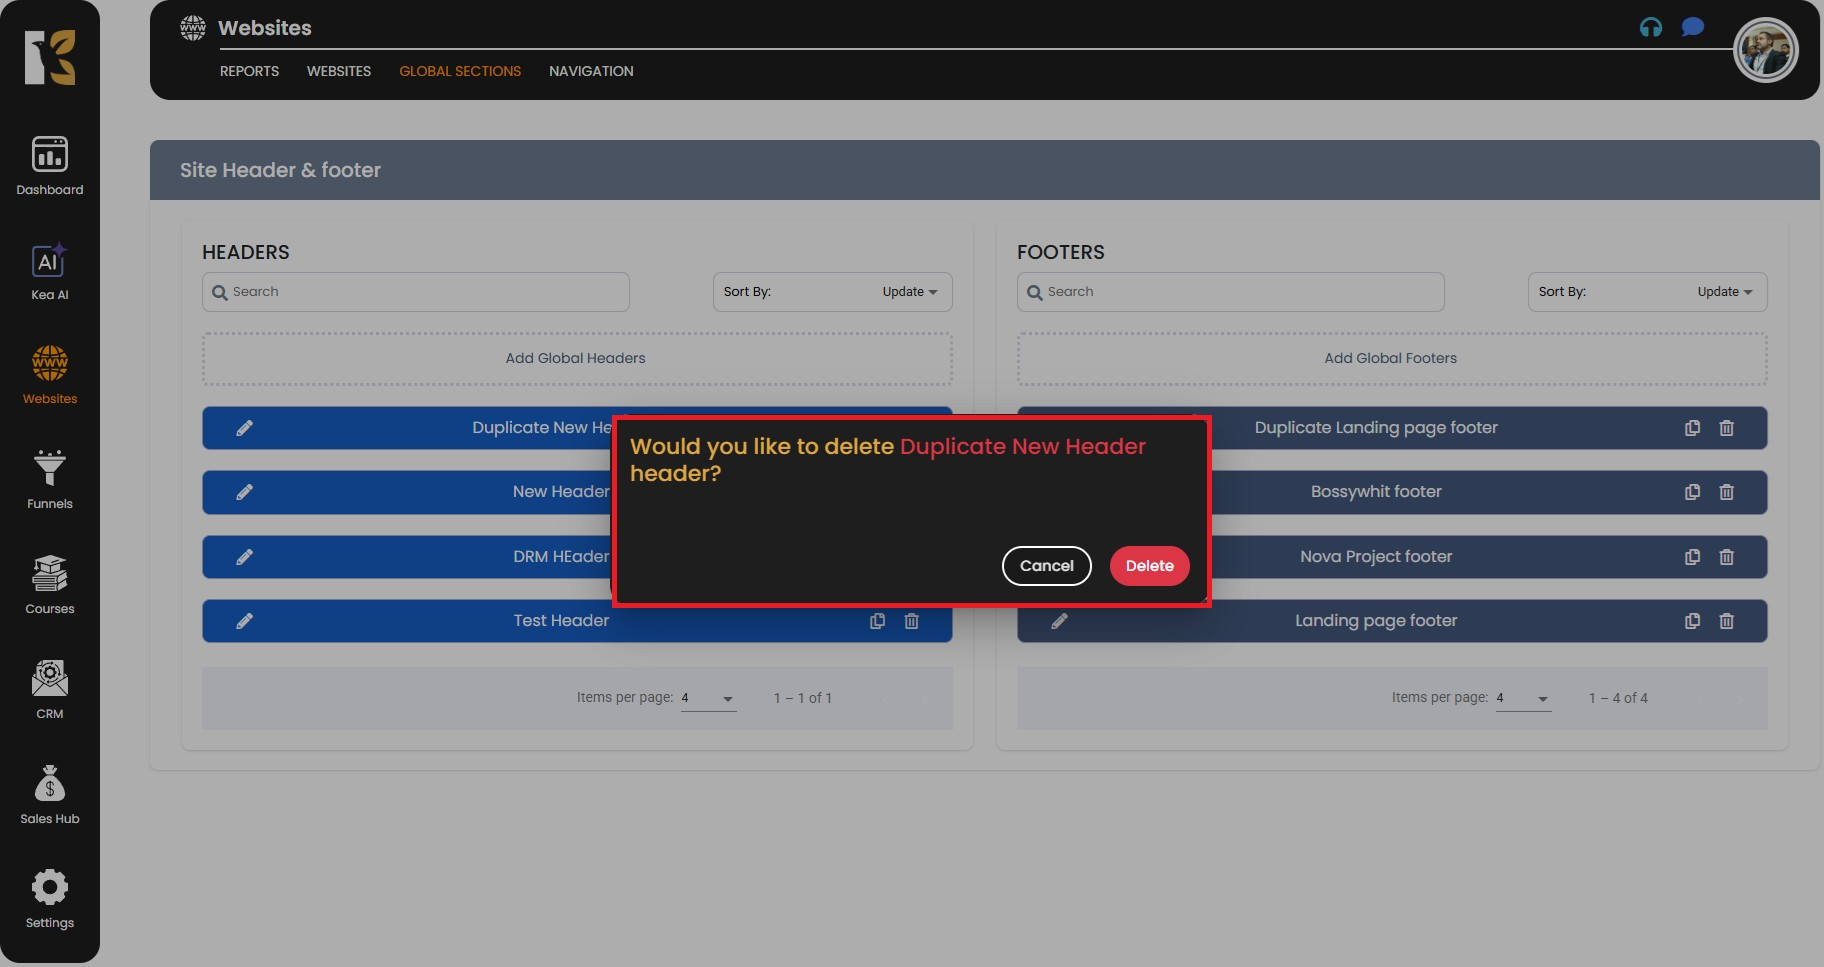Cancel the delete header dialog

pyautogui.click(x=1046, y=566)
